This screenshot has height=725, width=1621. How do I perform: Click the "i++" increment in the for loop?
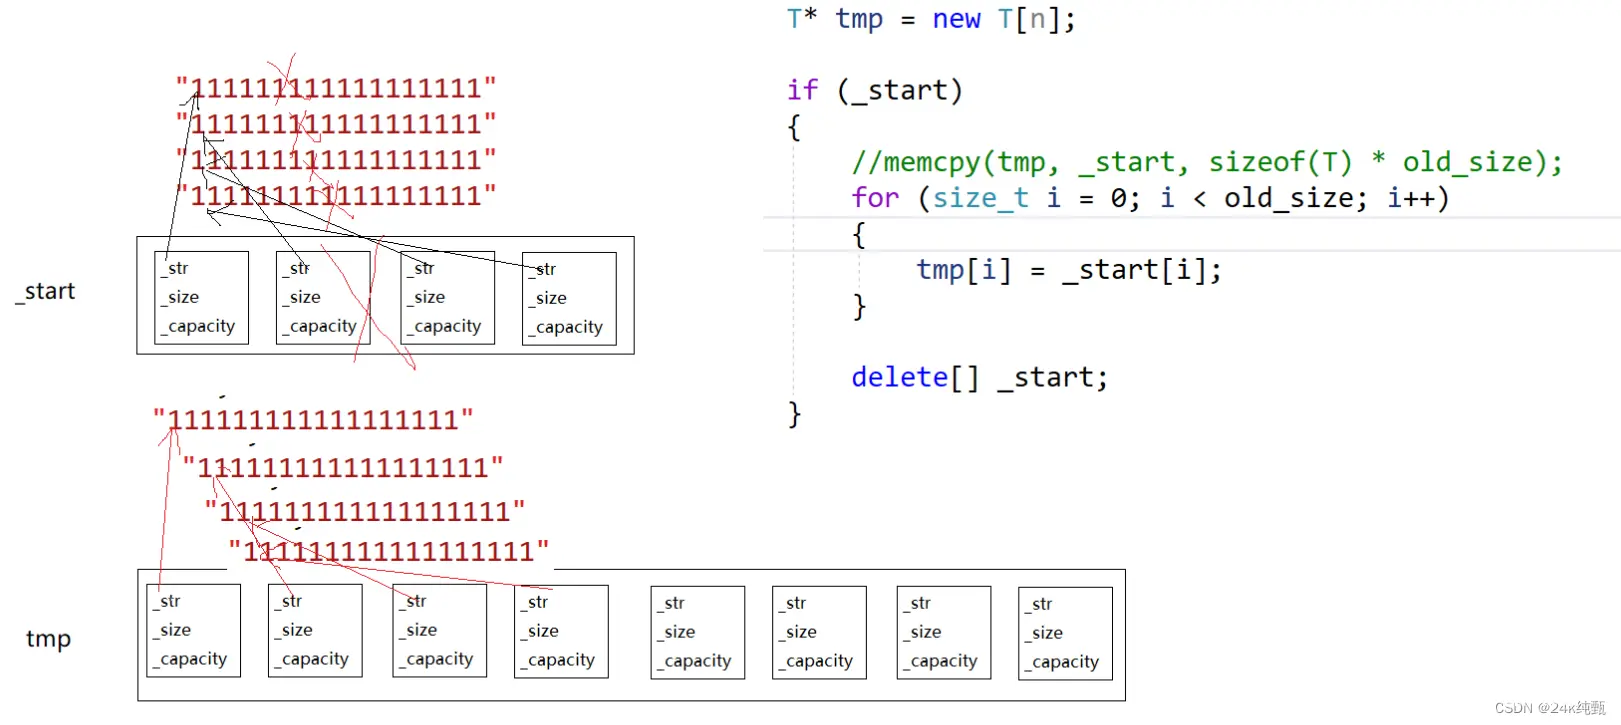click(1410, 198)
